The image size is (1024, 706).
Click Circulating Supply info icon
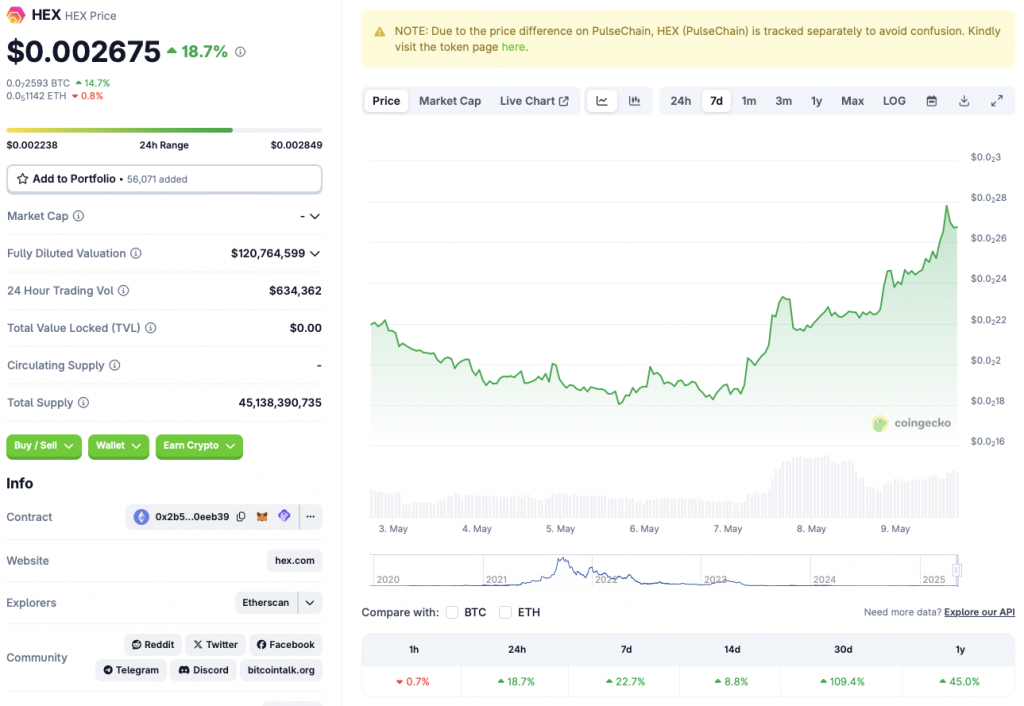coord(115,364)
